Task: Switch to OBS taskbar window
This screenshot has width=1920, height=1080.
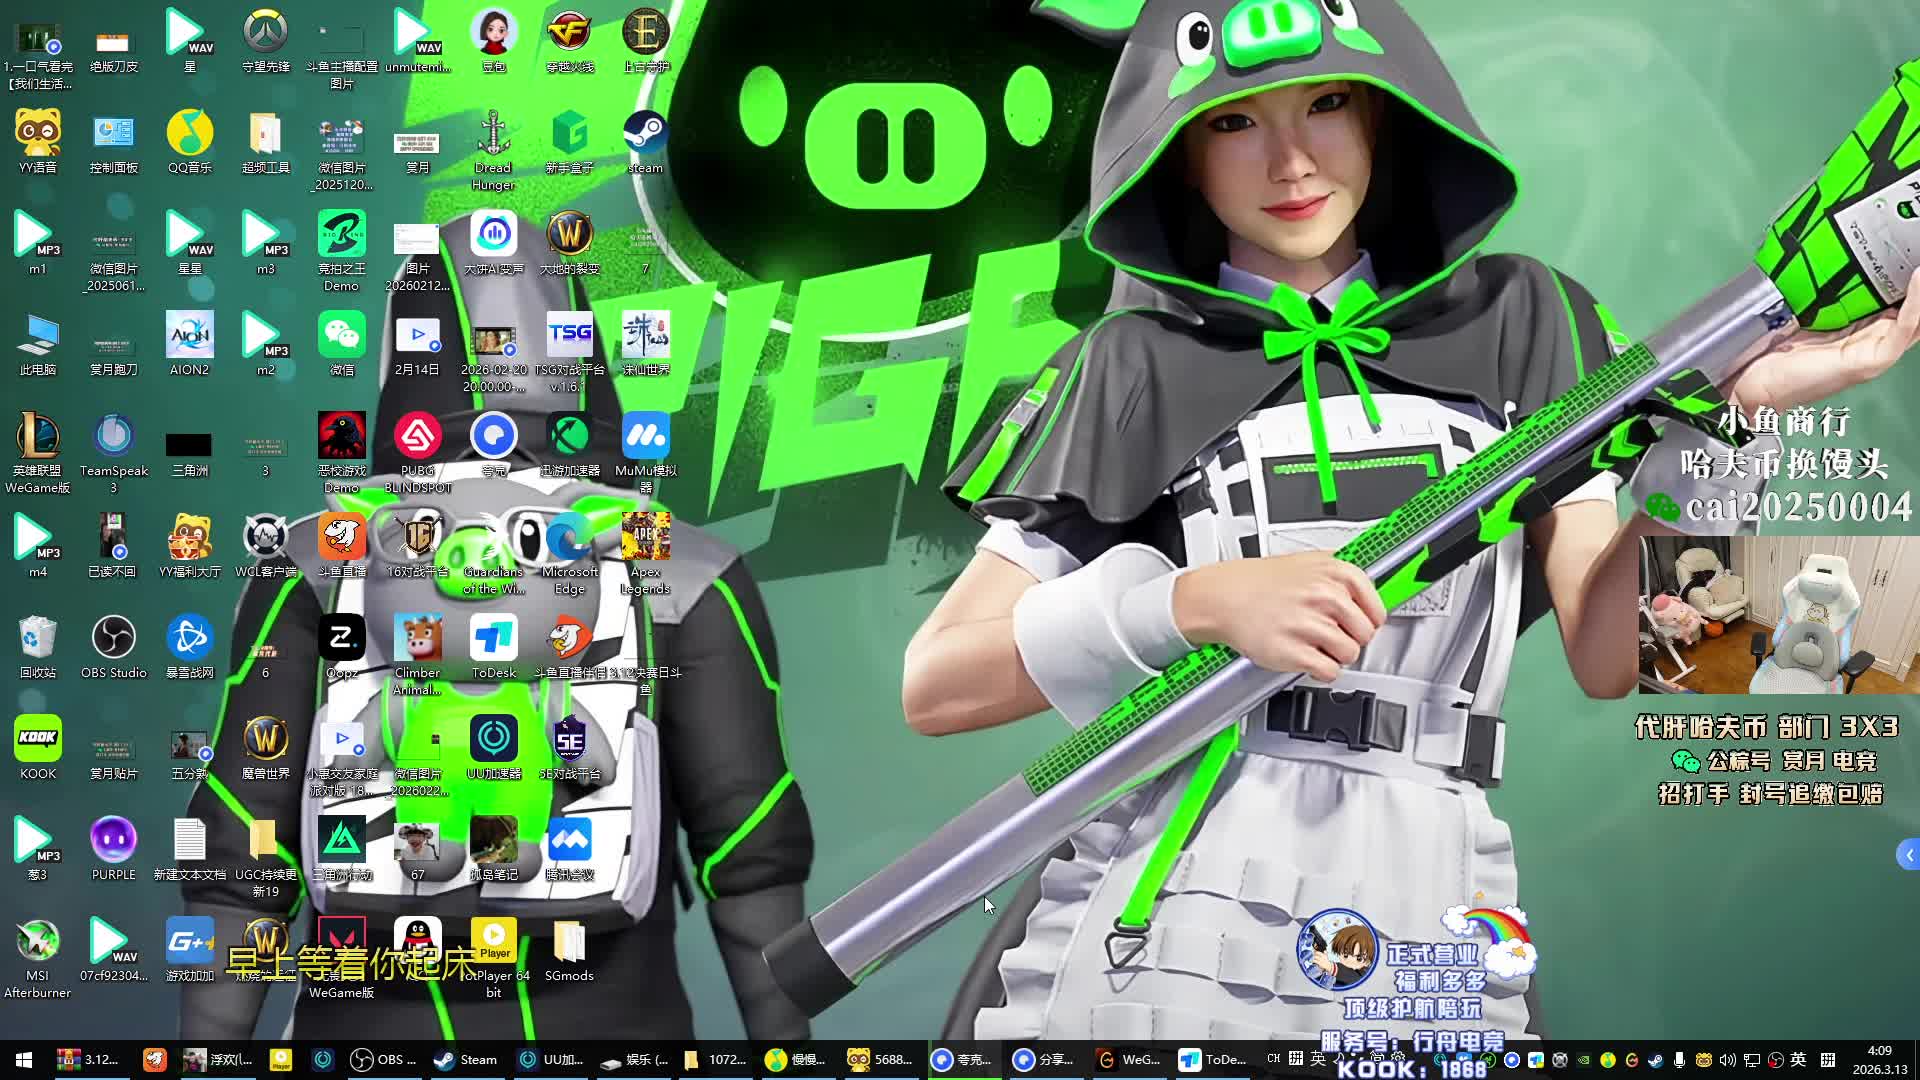Action: pos(383,1060)
